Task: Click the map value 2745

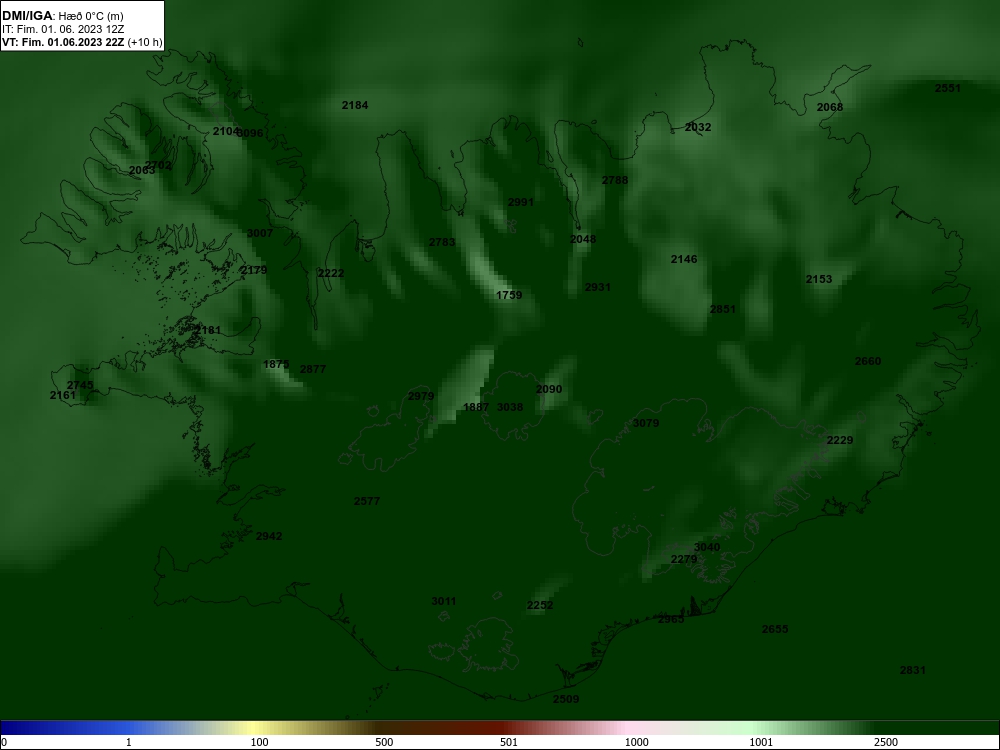Action: point(80,385)
